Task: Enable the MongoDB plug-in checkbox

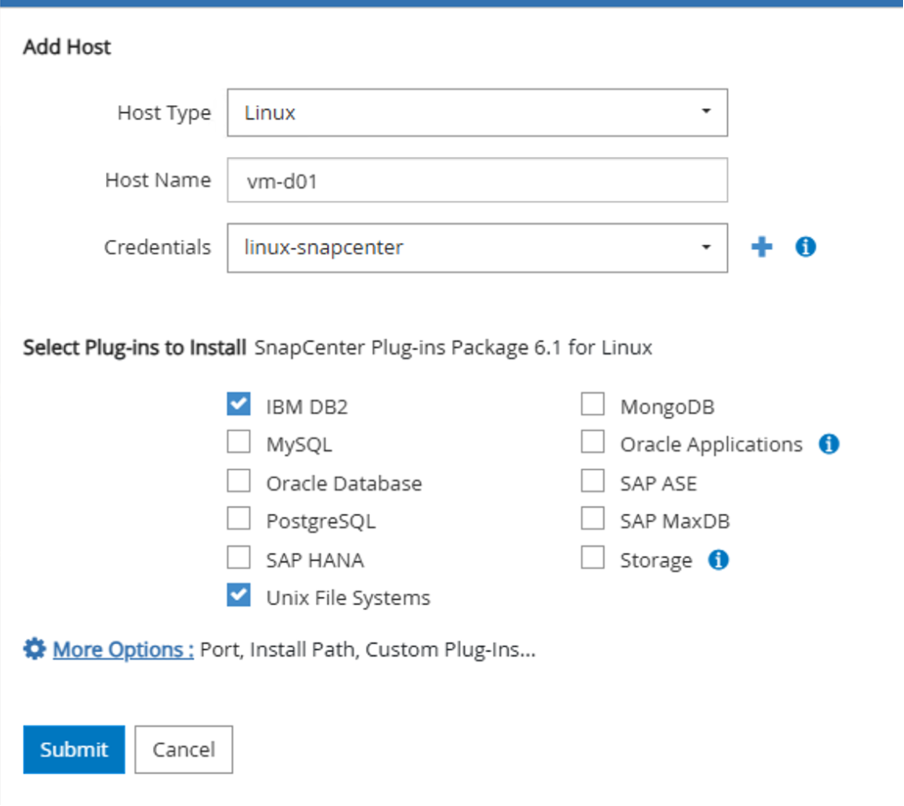Action: coord(593,405)
